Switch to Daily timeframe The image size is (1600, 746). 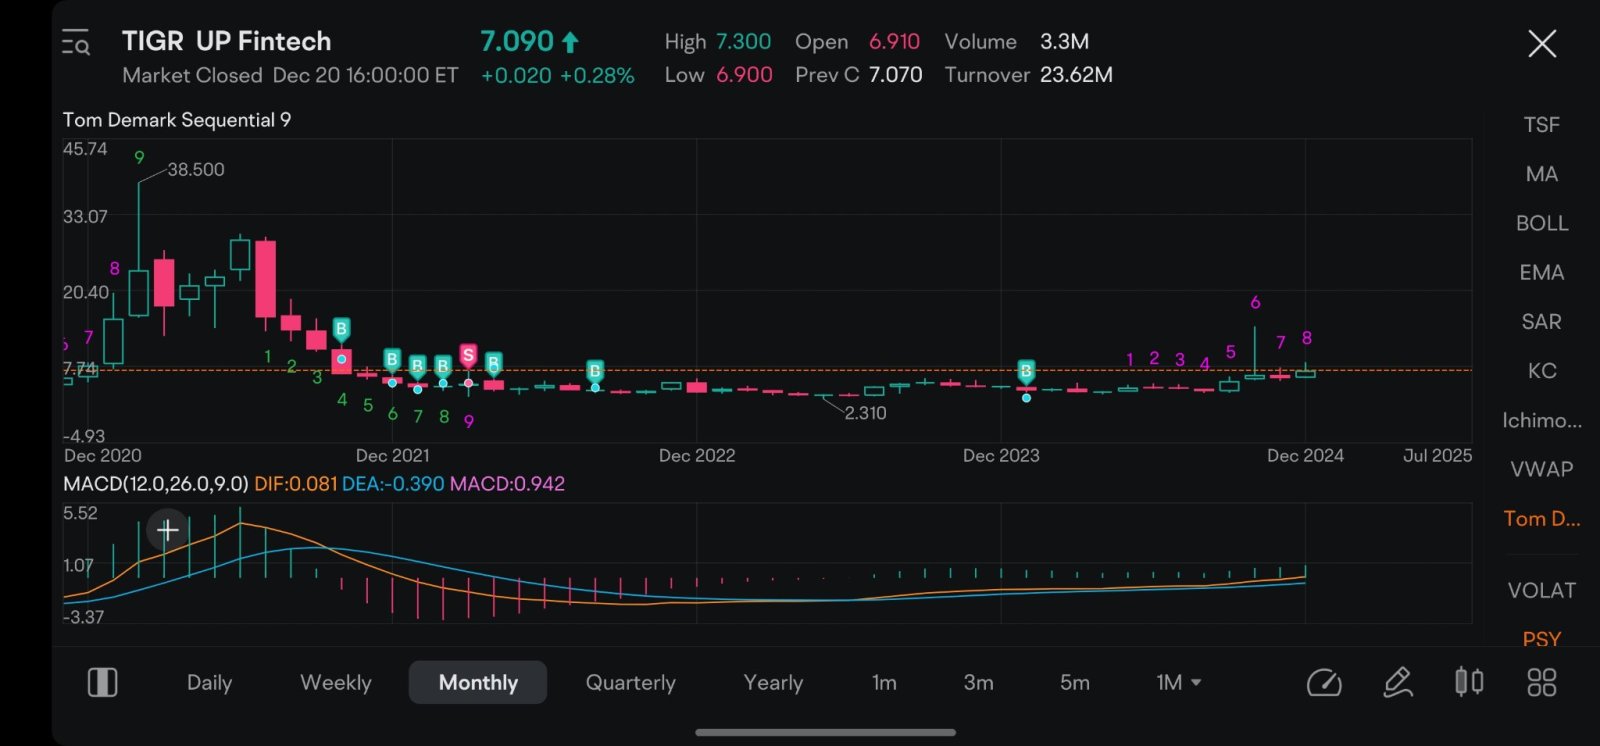209,683
